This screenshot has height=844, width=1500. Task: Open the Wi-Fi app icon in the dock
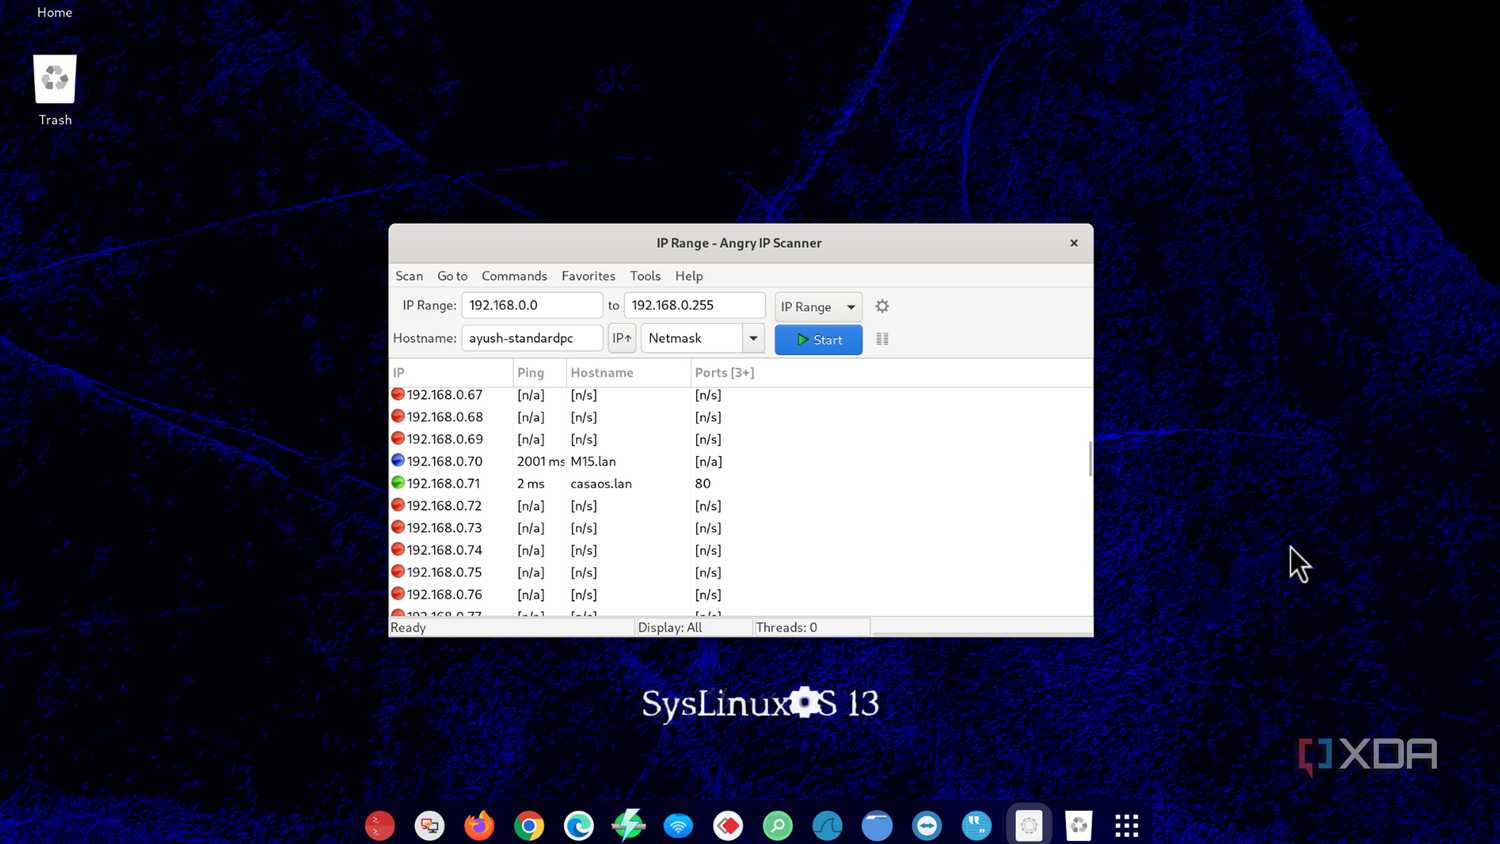click(x=678, y=825)
